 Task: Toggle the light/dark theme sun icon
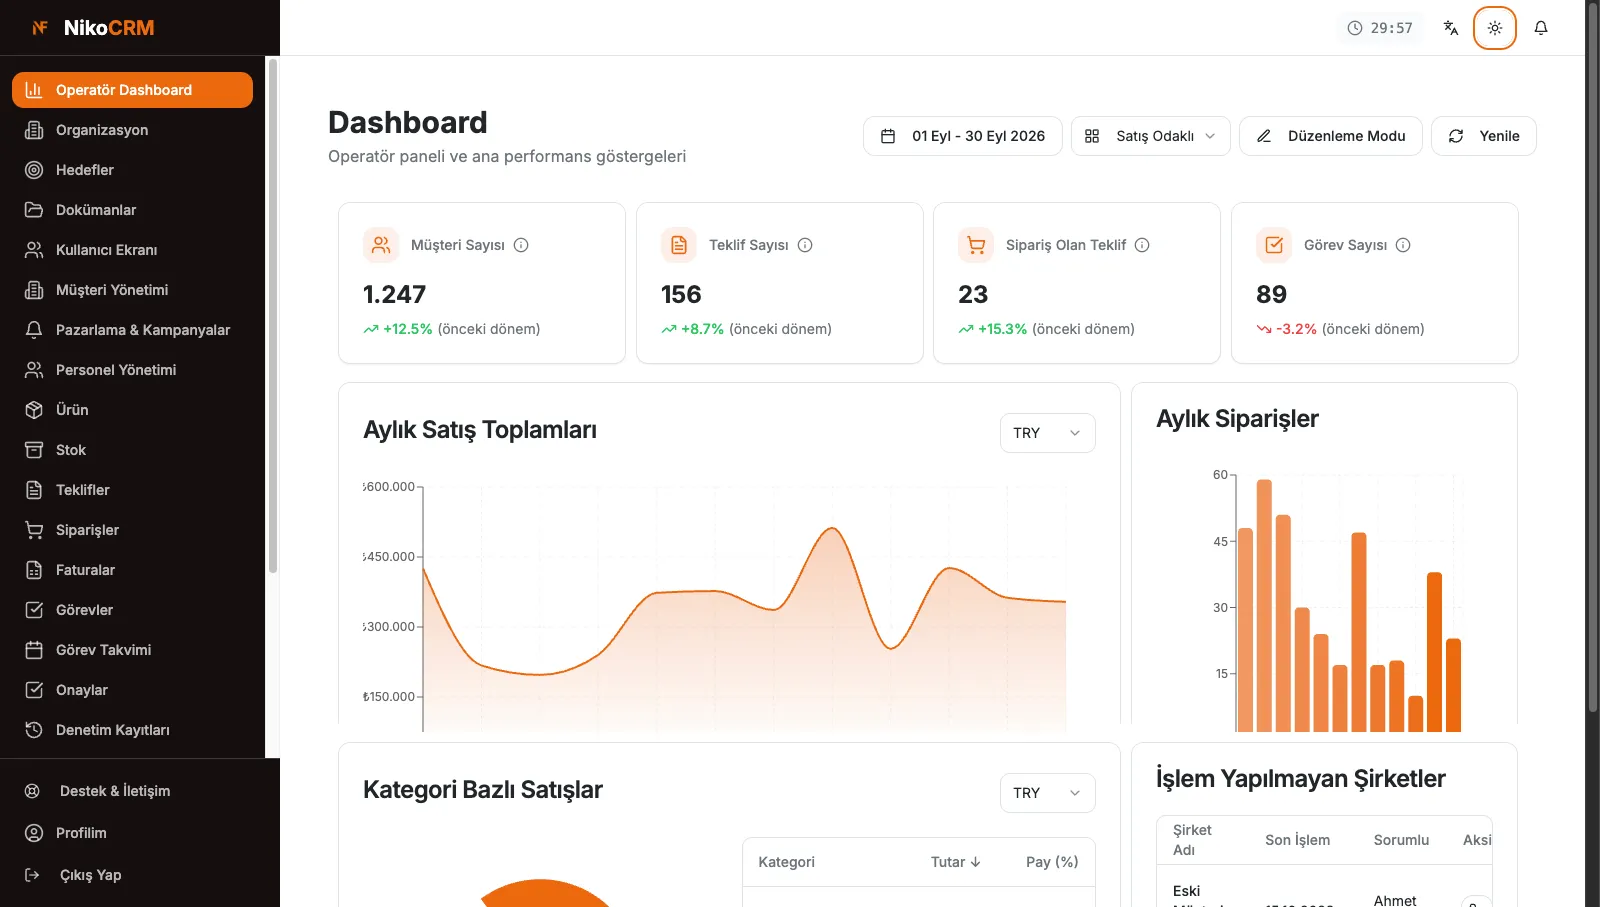(1495, 28)
